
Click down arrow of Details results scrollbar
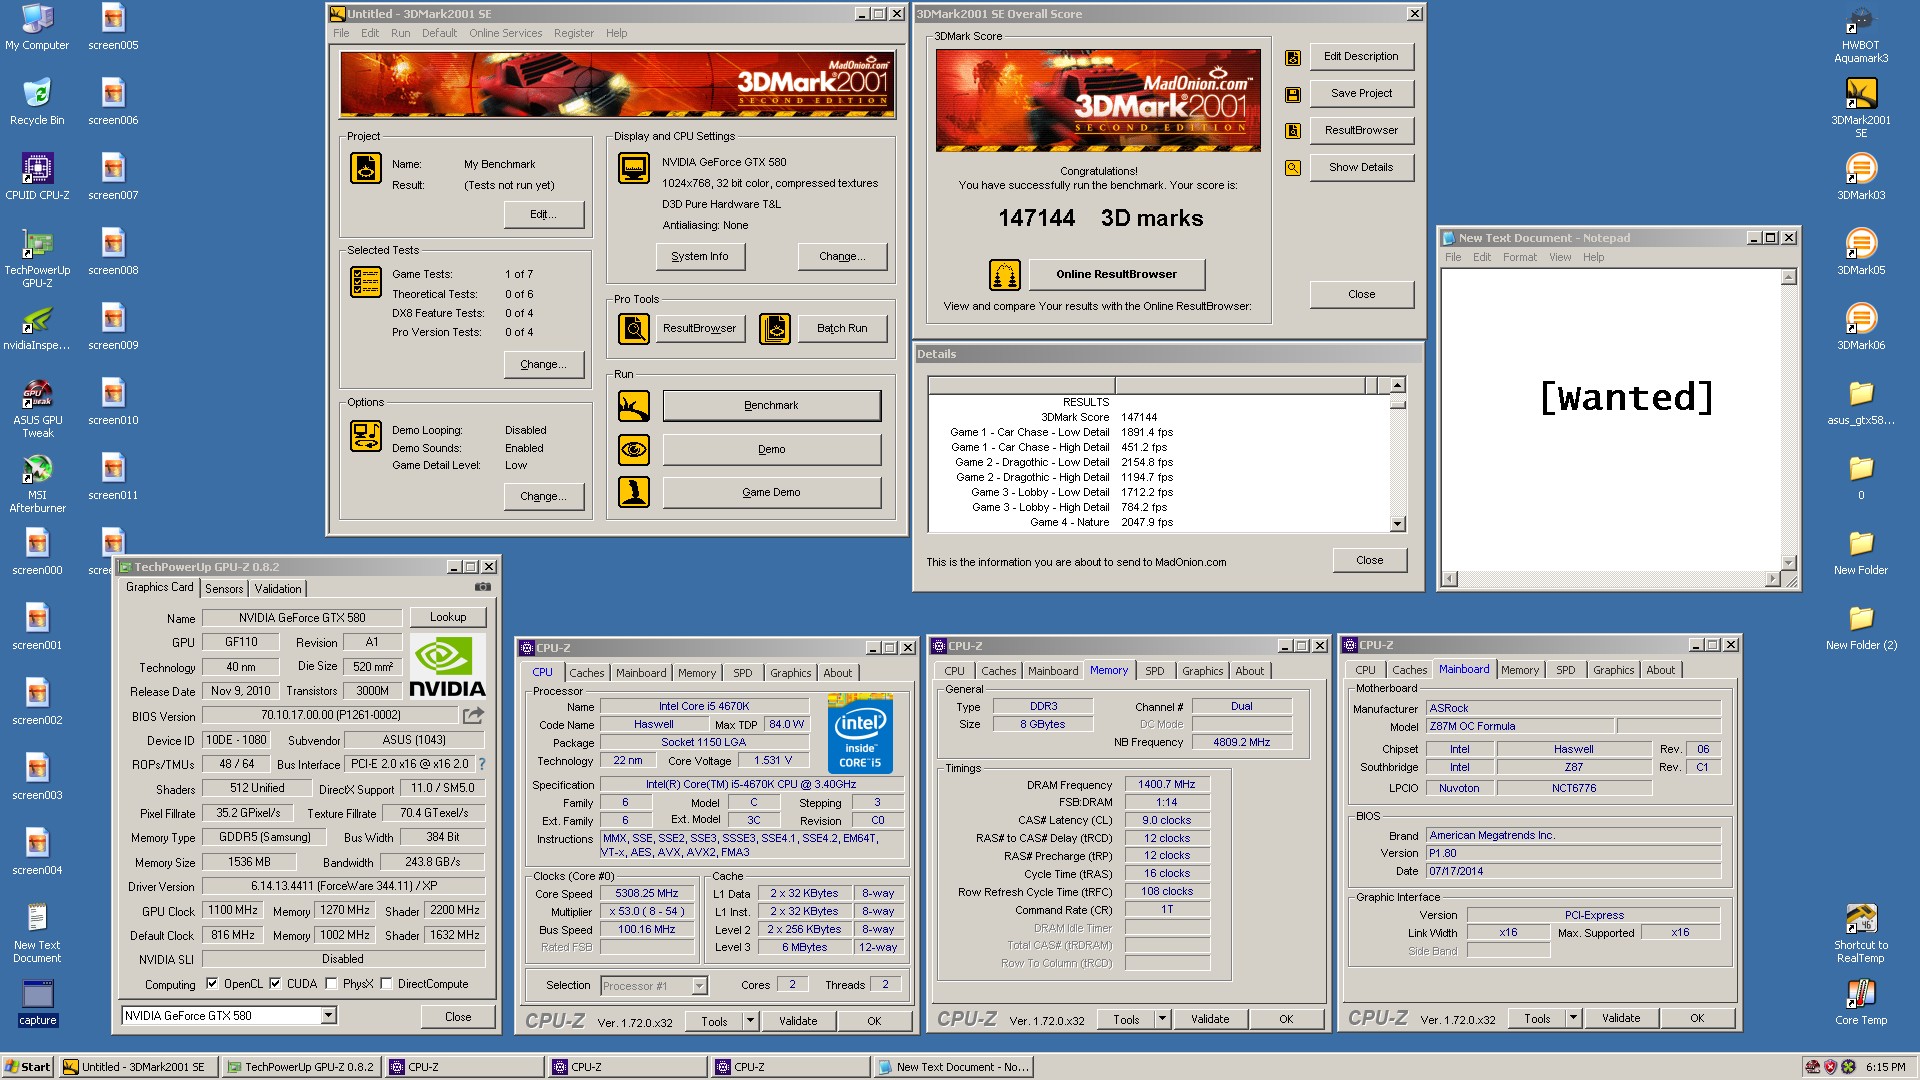coord(1398,524)
